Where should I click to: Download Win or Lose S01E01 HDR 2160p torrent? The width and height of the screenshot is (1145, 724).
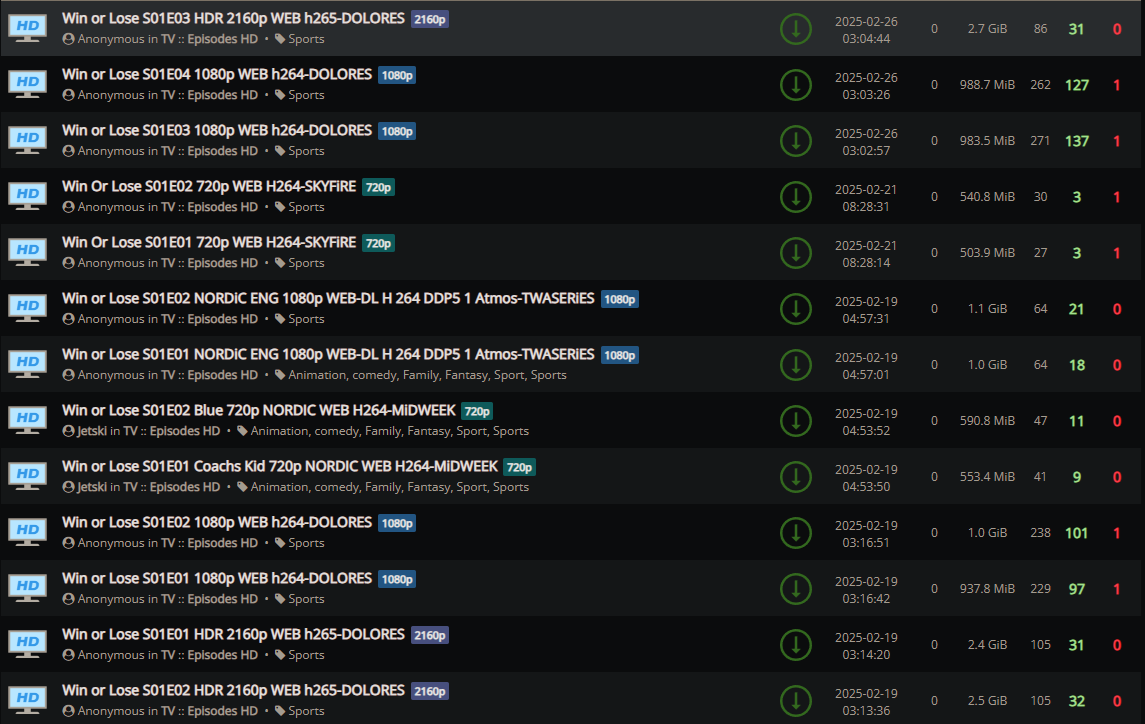pyautogui.click(x=796, y=645)
